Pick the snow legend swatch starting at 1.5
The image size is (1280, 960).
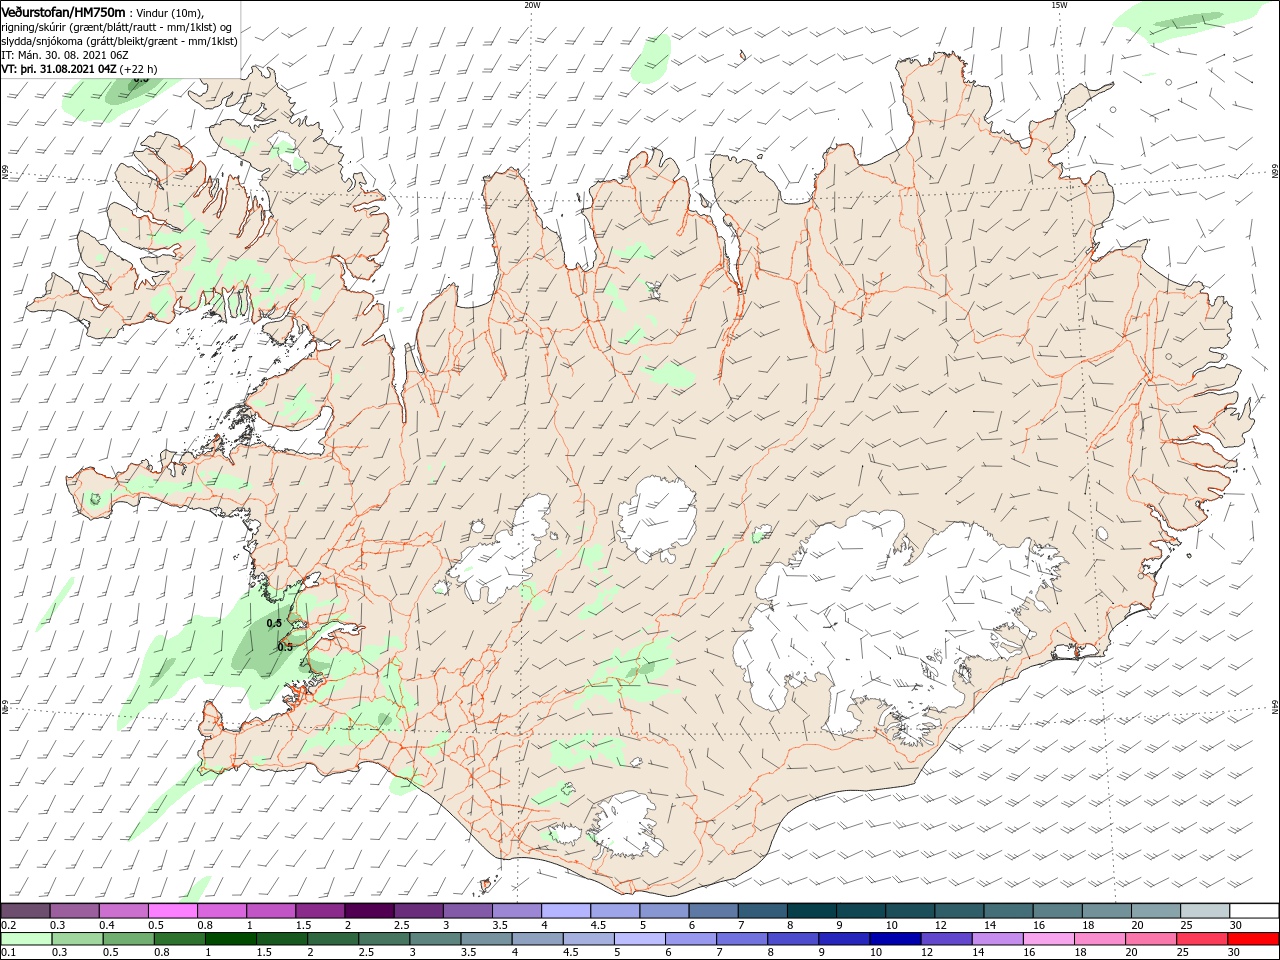click(320, 910)
